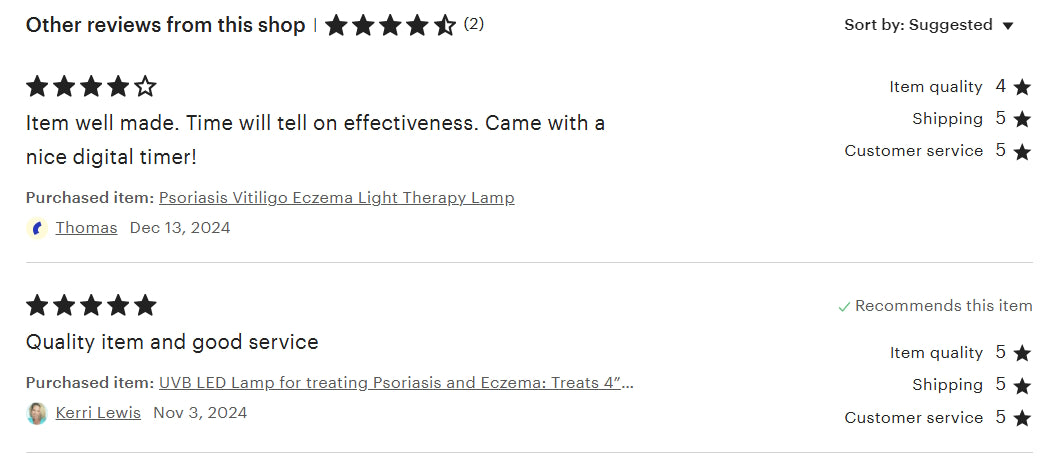Click the review count (2)
The width and height of the screenshot is (1057, 464).
pos(474,24)
